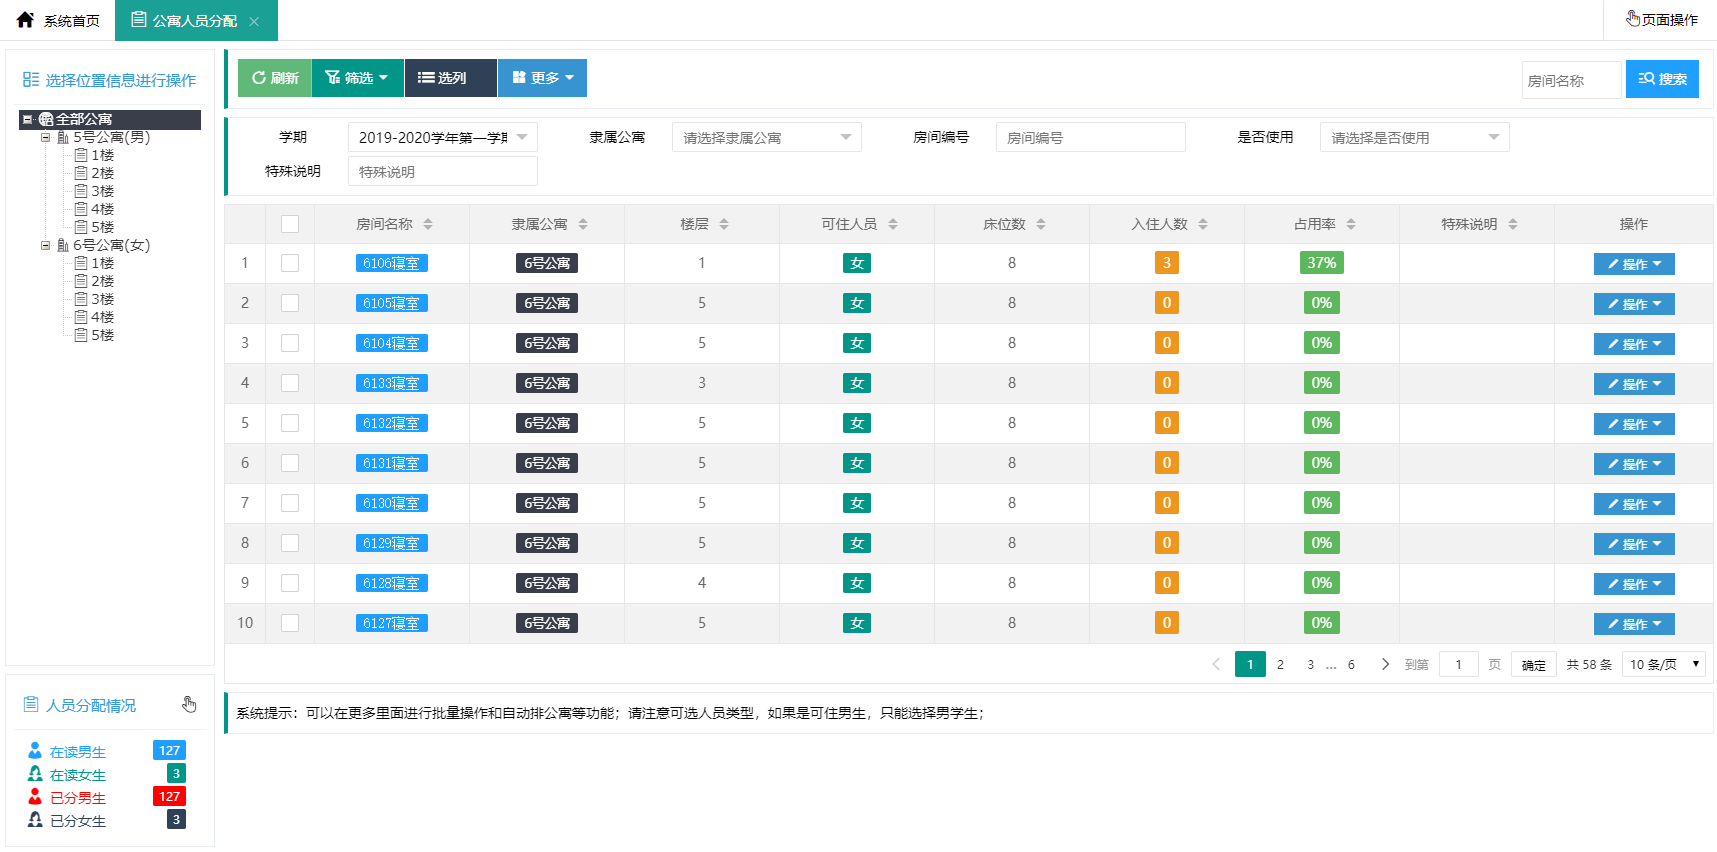Click the 在读女生 person icon
This screenshot has height=852, width=1717.
(x=35, y=773)
